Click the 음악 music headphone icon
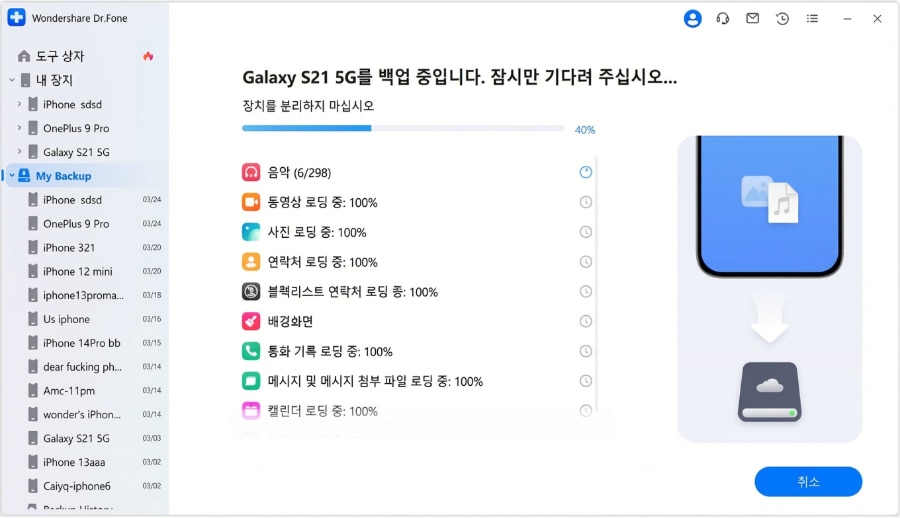900x518 pixels. tap(251, 172)
